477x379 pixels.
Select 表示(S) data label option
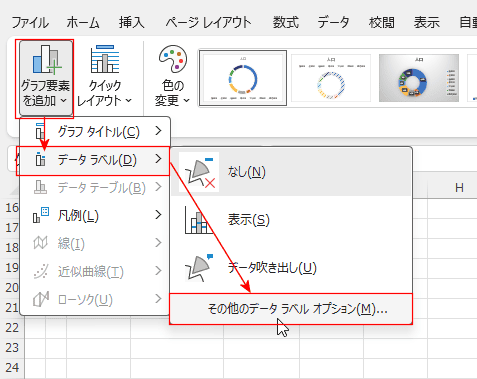coord(292,220)
